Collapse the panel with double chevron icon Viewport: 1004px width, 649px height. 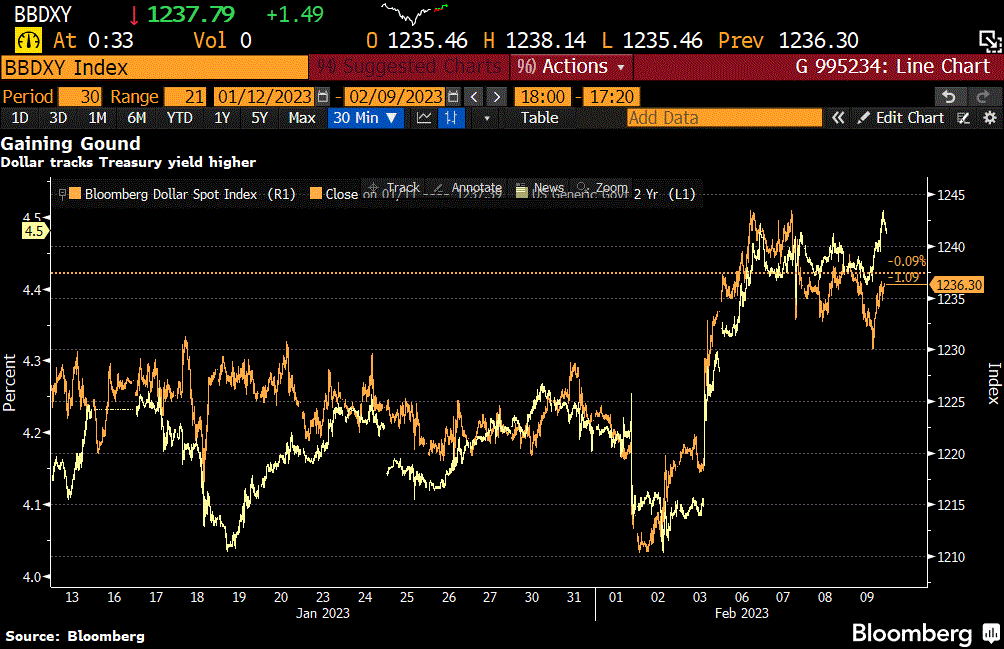point(838,118)
